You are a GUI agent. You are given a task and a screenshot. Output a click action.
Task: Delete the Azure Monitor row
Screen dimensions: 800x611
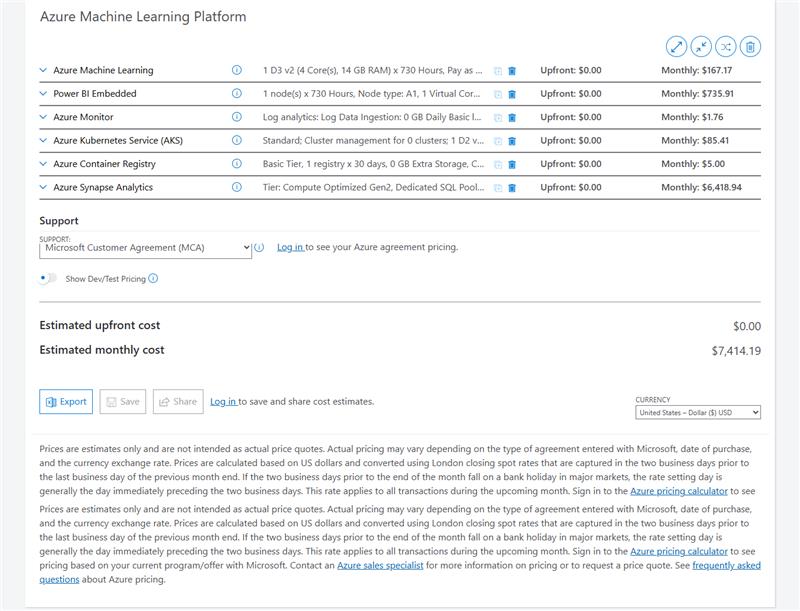click(x=512, y=118)
